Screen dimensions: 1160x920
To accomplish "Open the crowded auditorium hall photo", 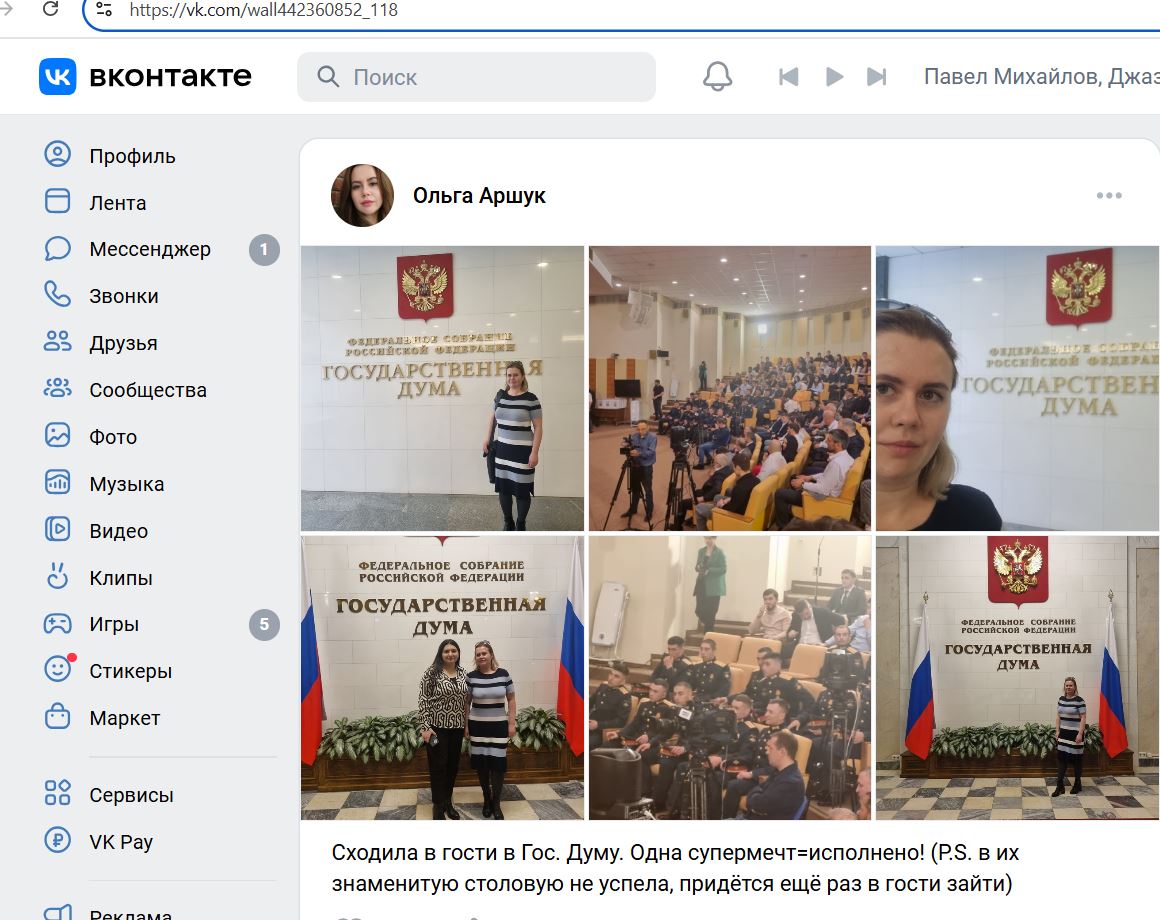I will point(729,388).
